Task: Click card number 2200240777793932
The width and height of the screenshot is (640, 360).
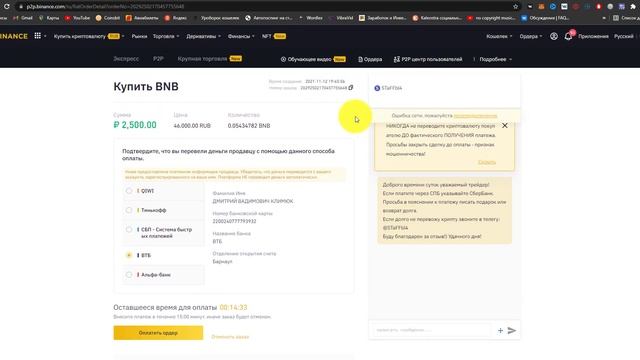Action: click(x=234, y=221)
